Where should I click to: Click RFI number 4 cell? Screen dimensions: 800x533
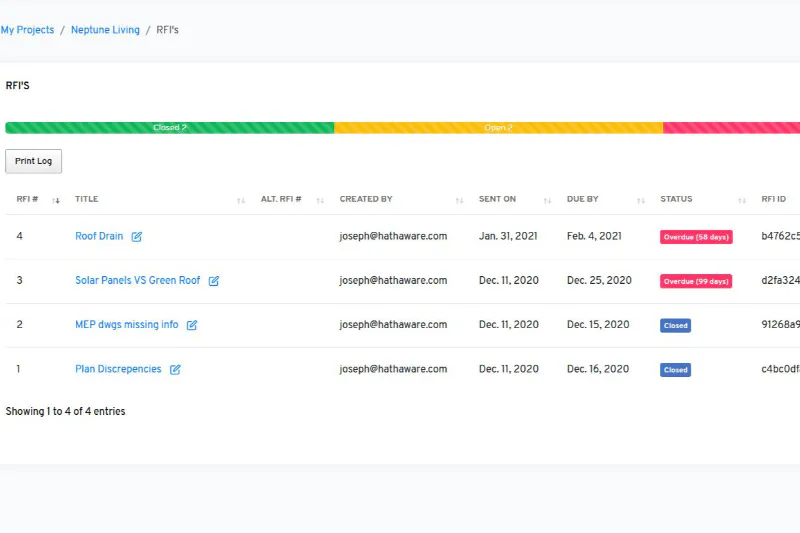(19, 236)
